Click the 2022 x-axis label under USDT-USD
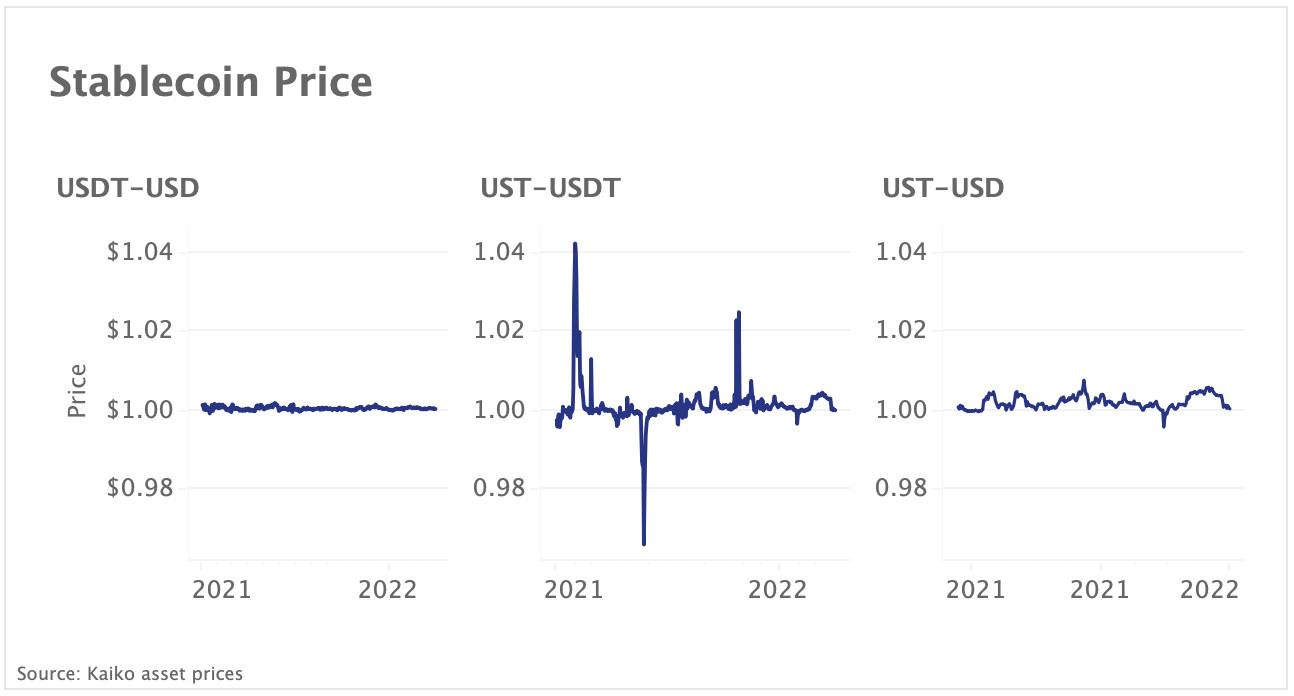This screenshot has width=1294, height=696. click(x=388, y=590)
